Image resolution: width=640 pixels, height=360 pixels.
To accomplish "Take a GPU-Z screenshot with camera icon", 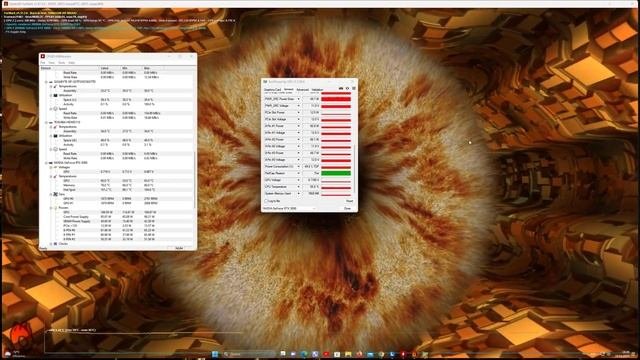I will pos(341,88).
